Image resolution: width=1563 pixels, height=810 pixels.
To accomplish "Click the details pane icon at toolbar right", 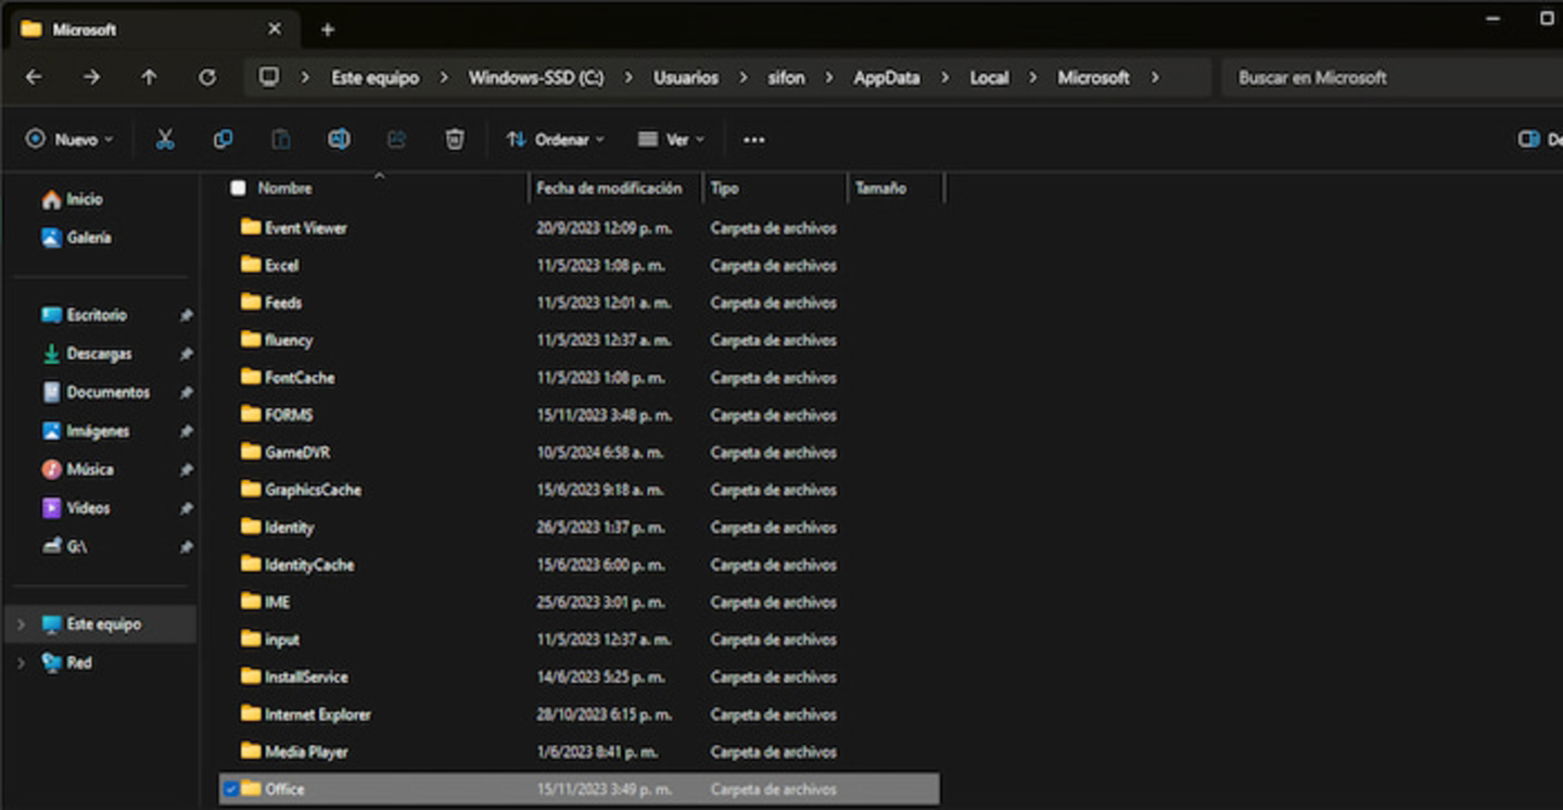I will pyautogui.click(x=1528, y=139).
